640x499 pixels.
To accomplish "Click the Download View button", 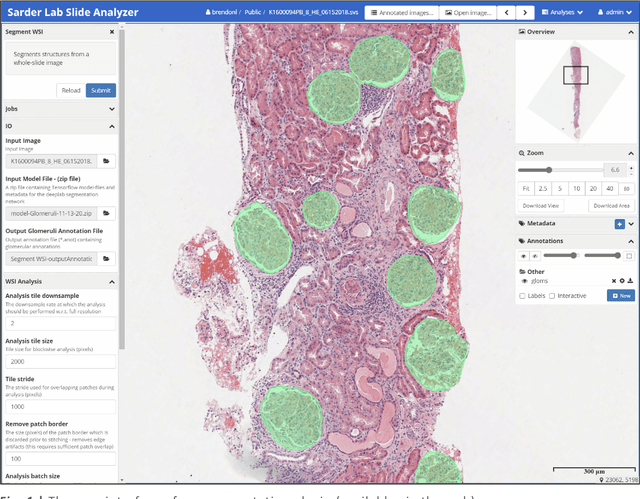I will pos(541,205).
